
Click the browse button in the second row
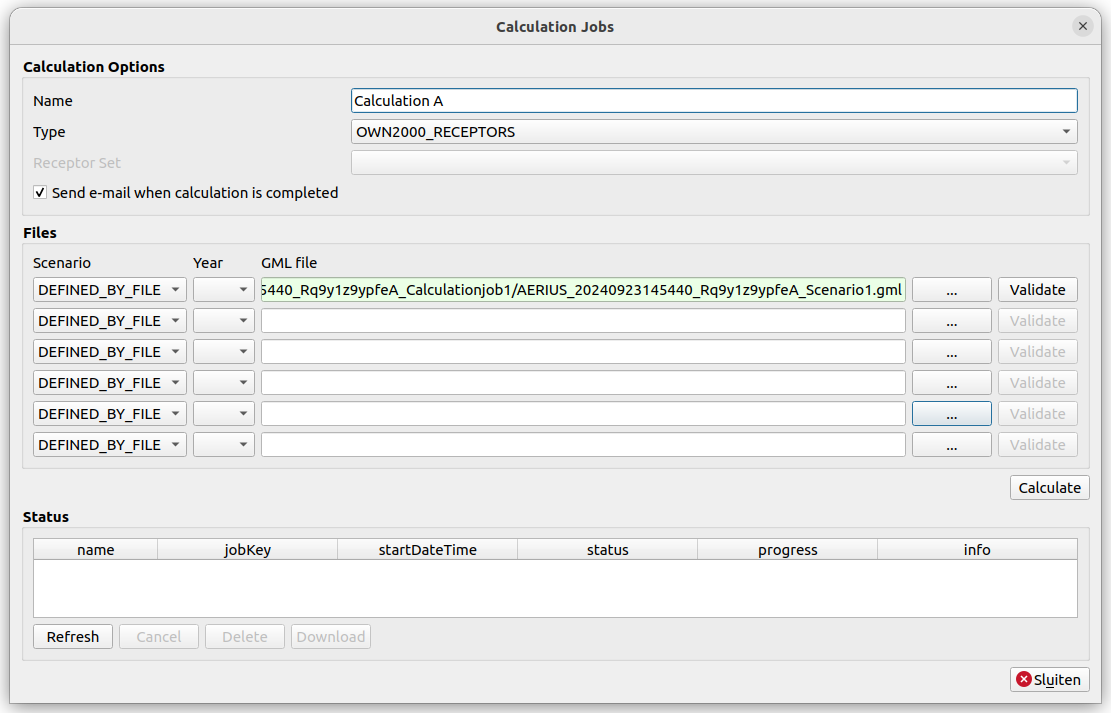[x=951, y=321]
